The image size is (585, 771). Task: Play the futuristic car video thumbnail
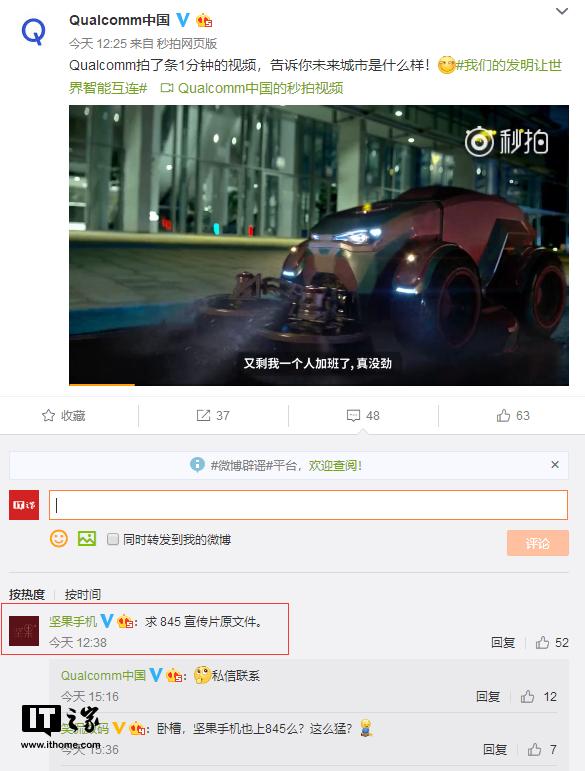click(319, 245)
